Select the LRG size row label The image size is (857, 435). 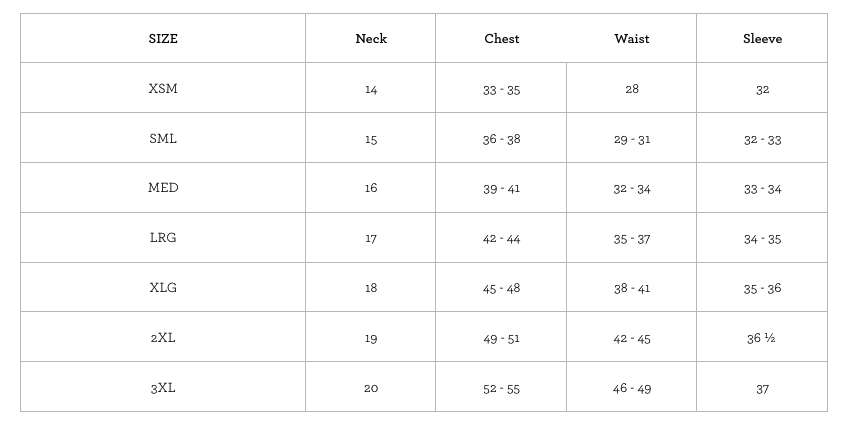point(163,238)
